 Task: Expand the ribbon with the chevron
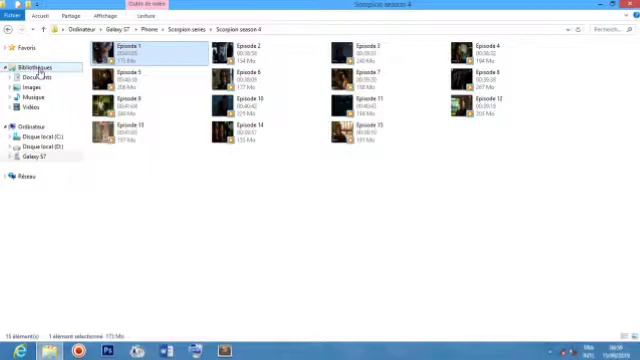click(x=626, y=16)
